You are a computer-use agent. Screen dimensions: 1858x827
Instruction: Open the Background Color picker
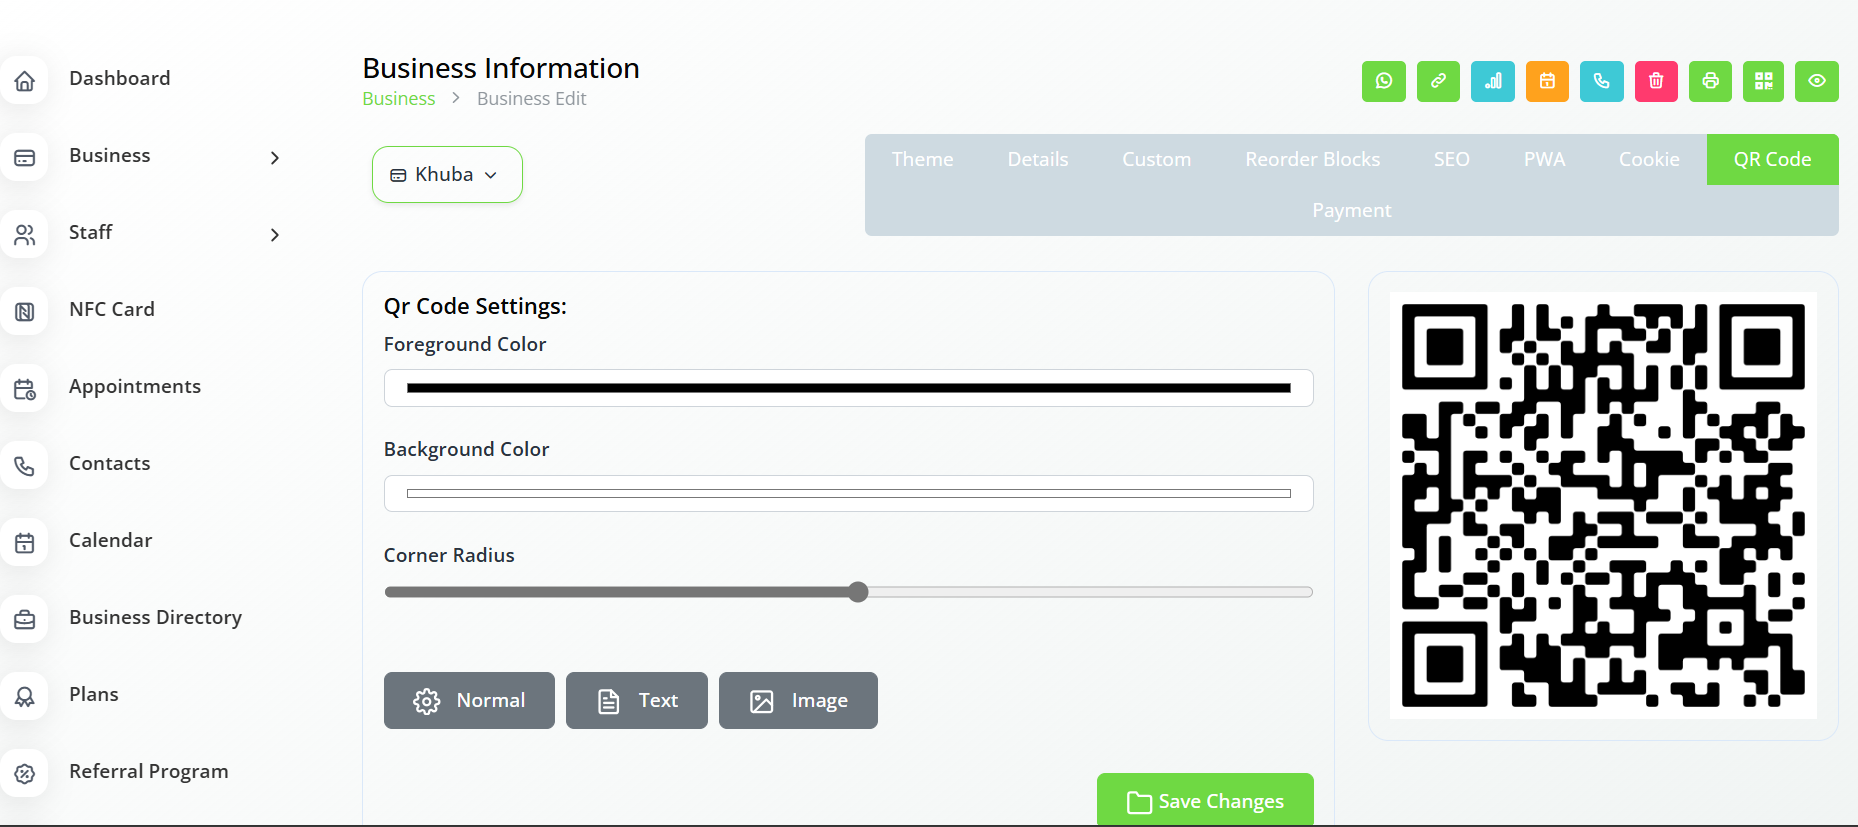849,494
